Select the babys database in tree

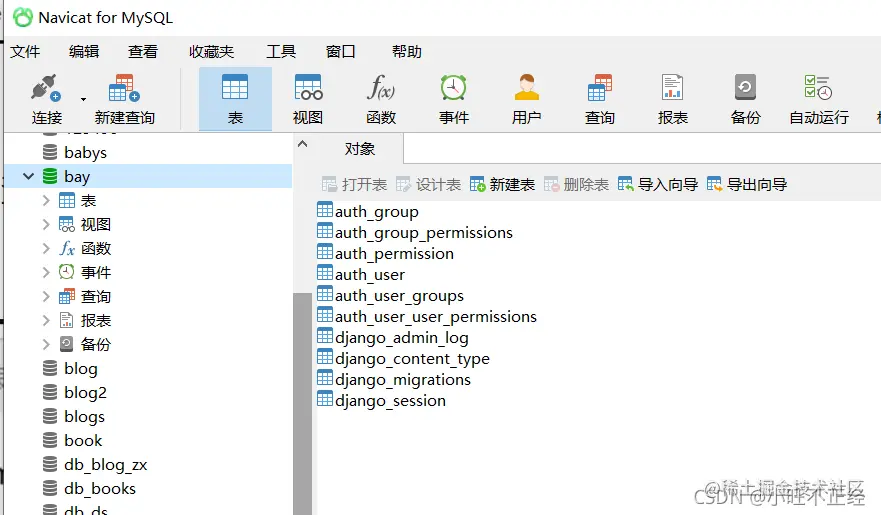point(85,152)
